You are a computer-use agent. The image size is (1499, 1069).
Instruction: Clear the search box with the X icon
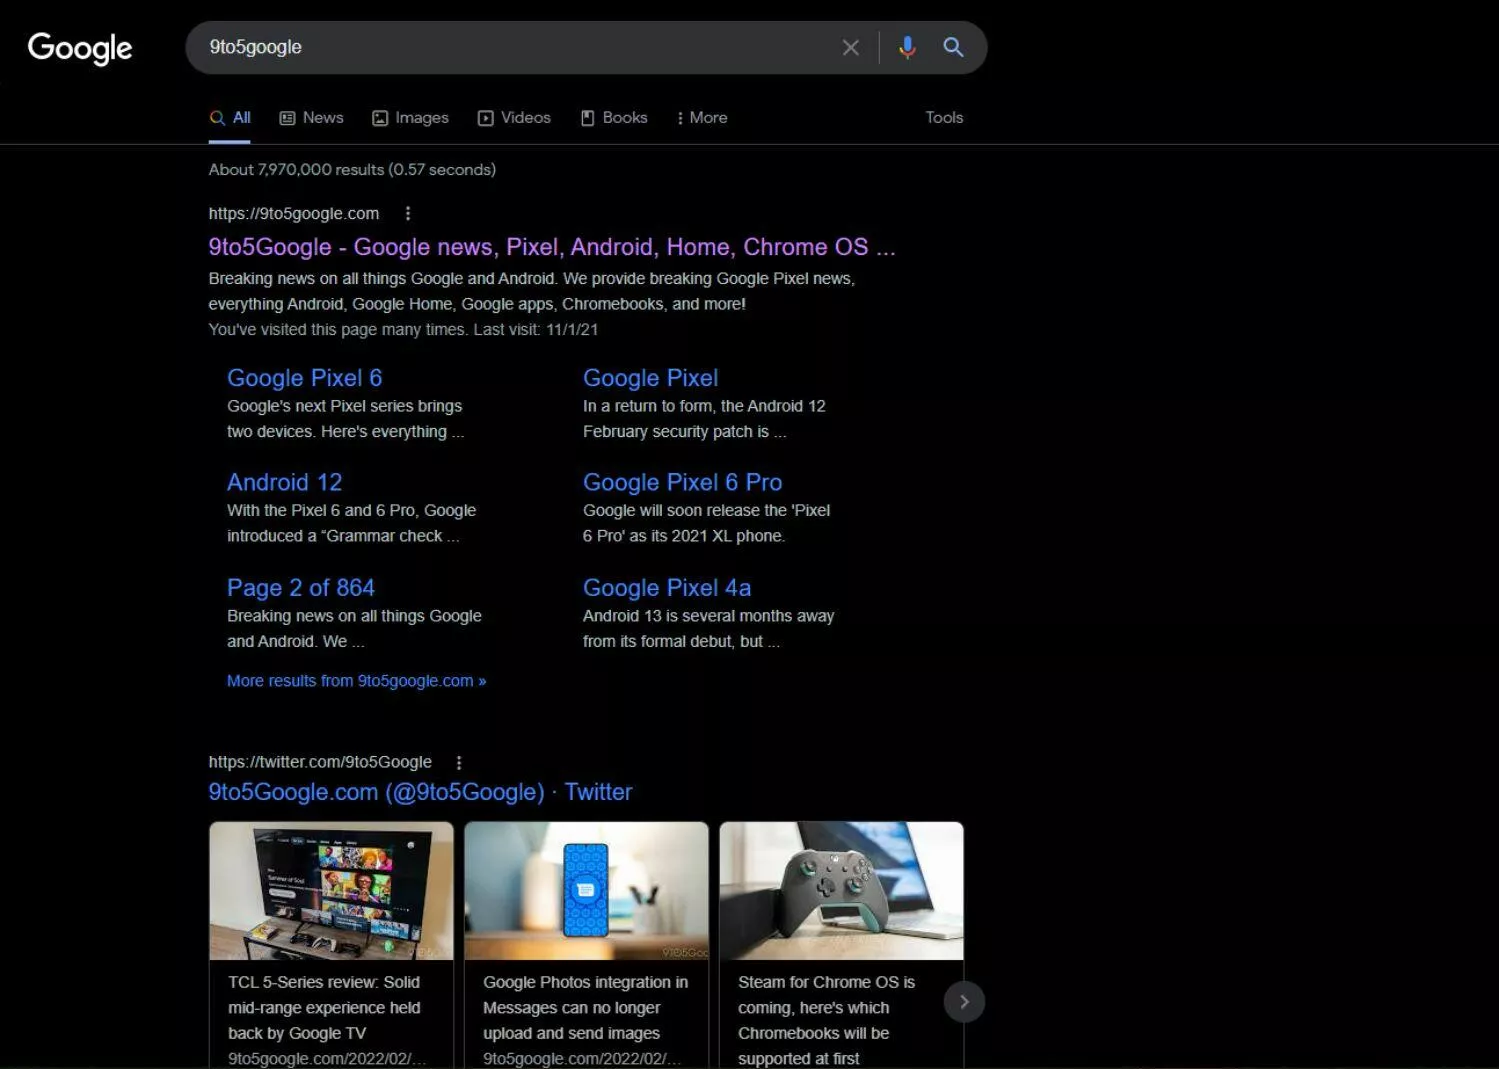coord(850,47)
